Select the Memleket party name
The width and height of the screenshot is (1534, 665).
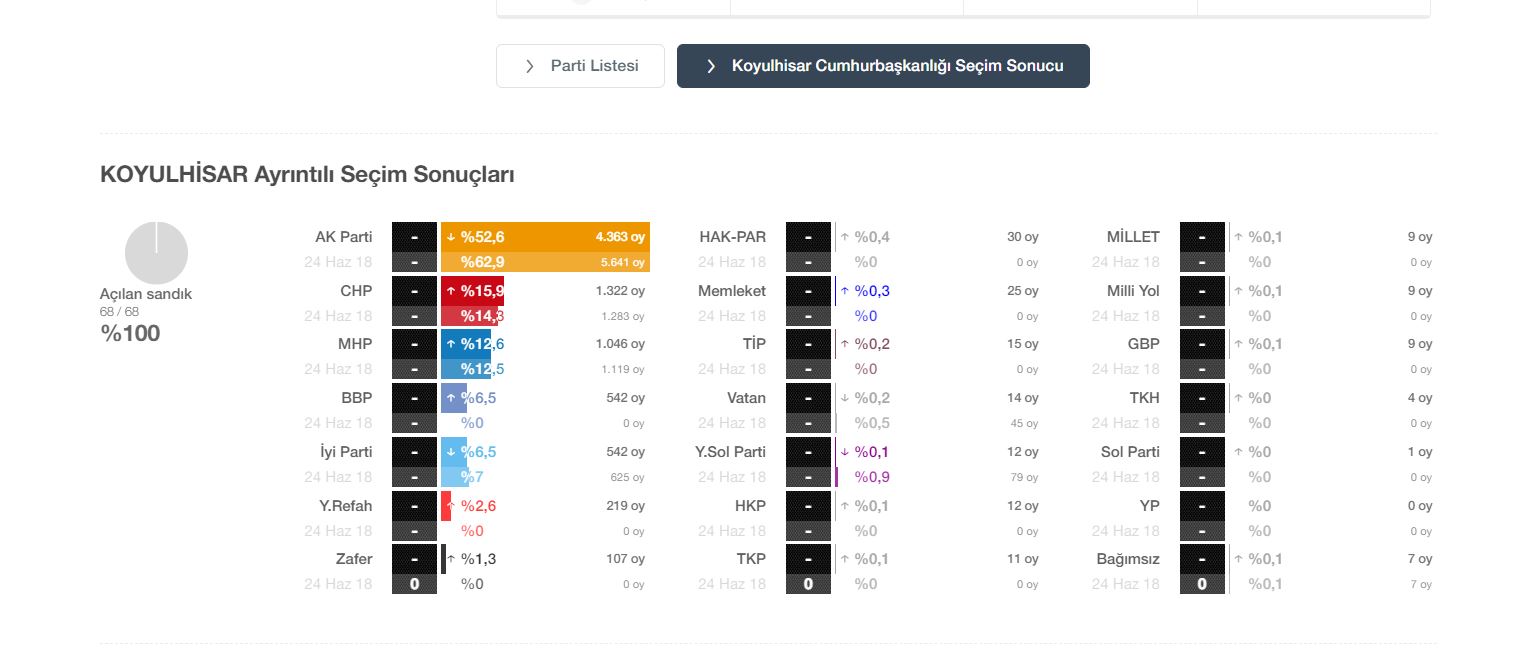coord(732,291)
